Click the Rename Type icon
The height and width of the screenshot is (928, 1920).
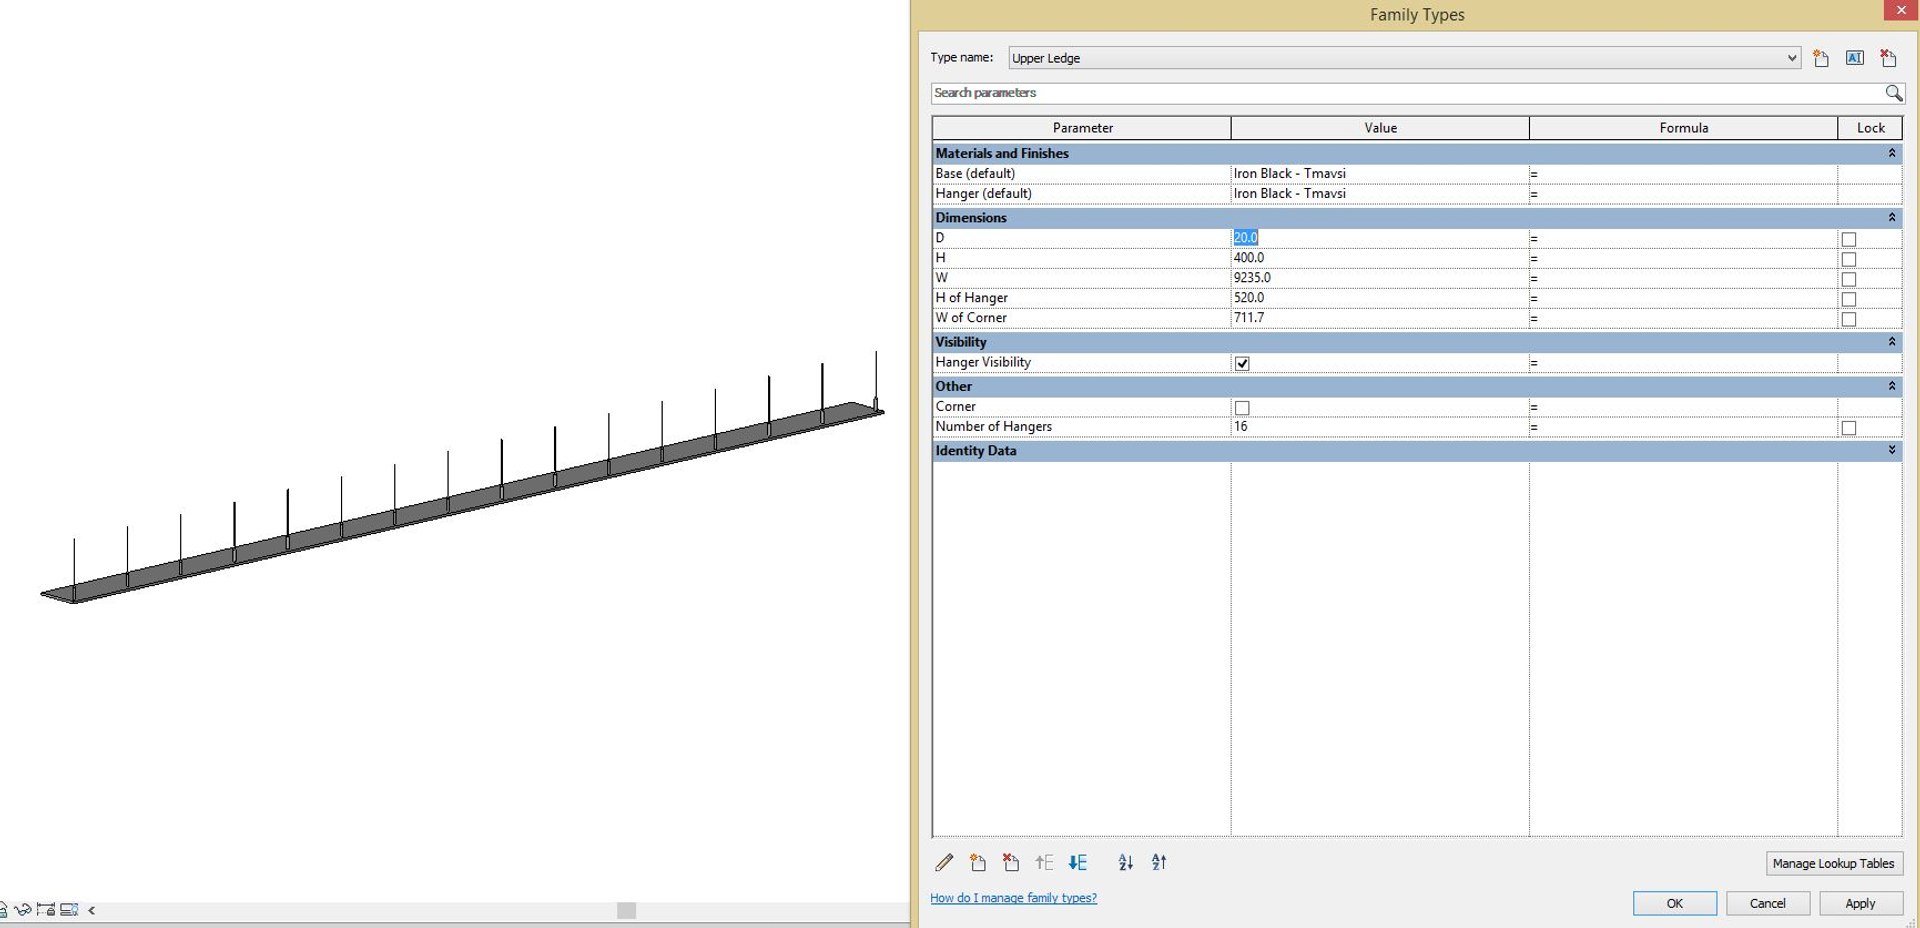point(1855,58)
